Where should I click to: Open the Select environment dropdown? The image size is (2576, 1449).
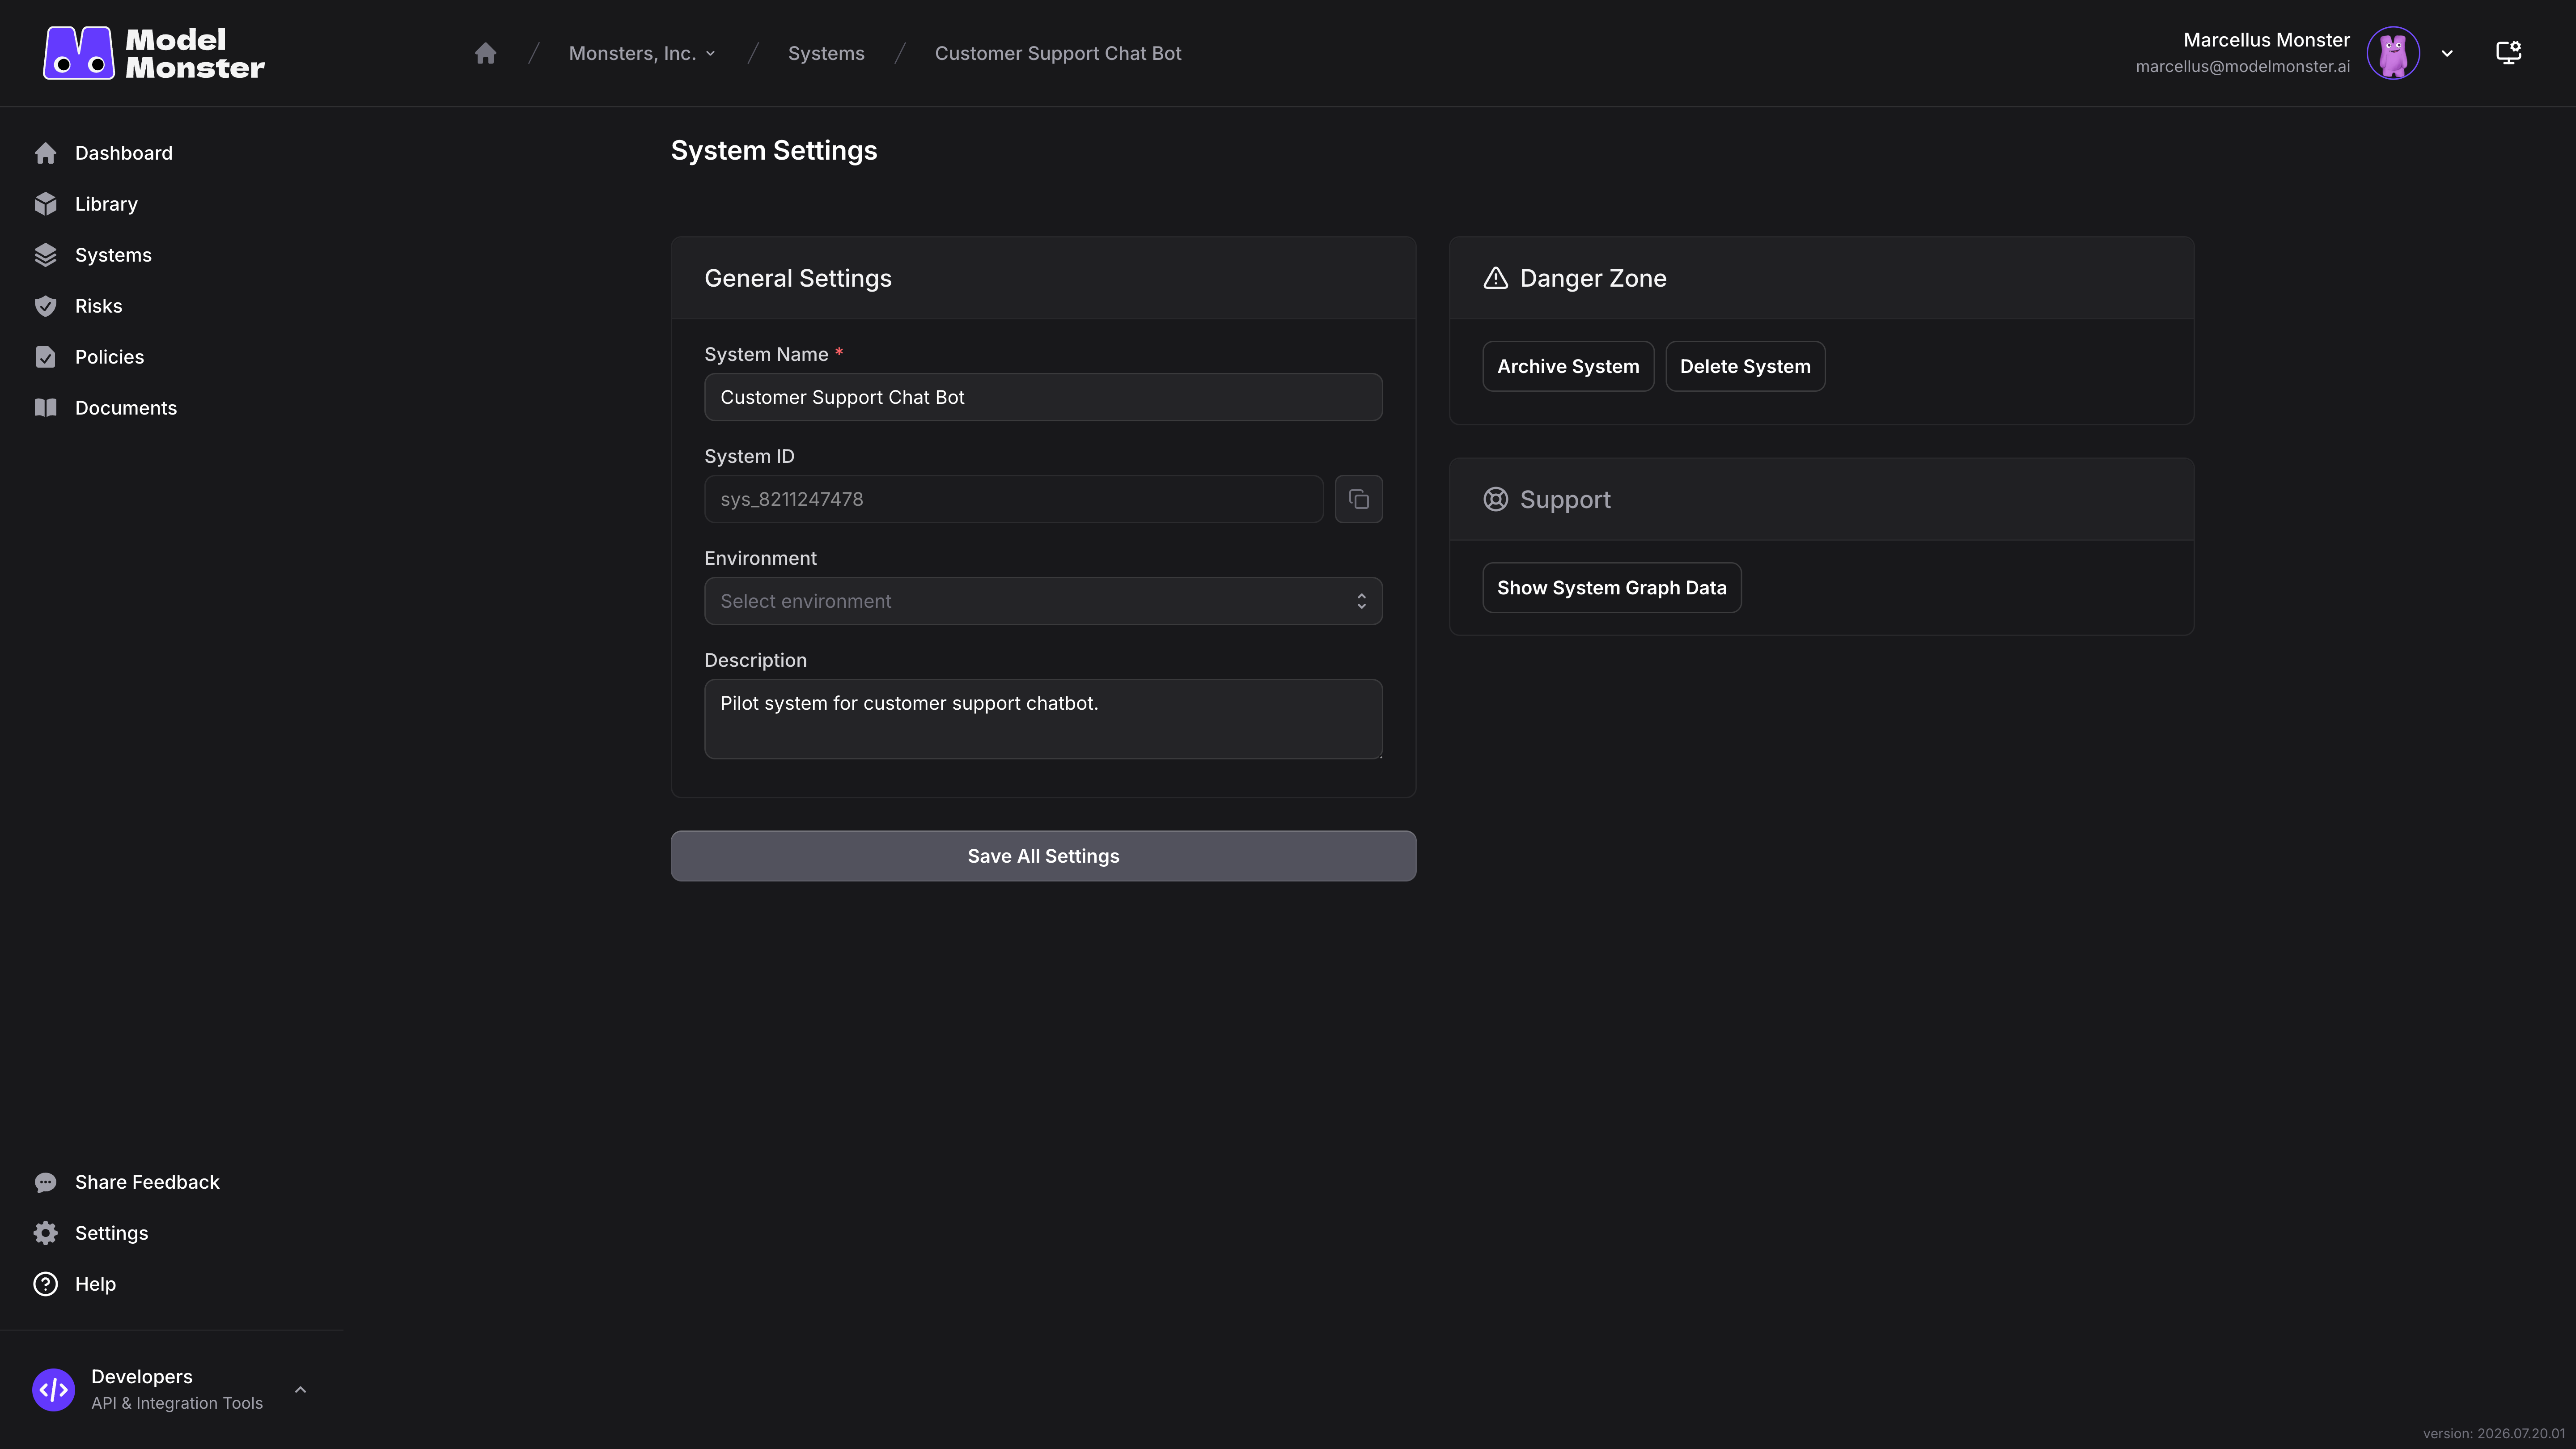(1043, 601)
